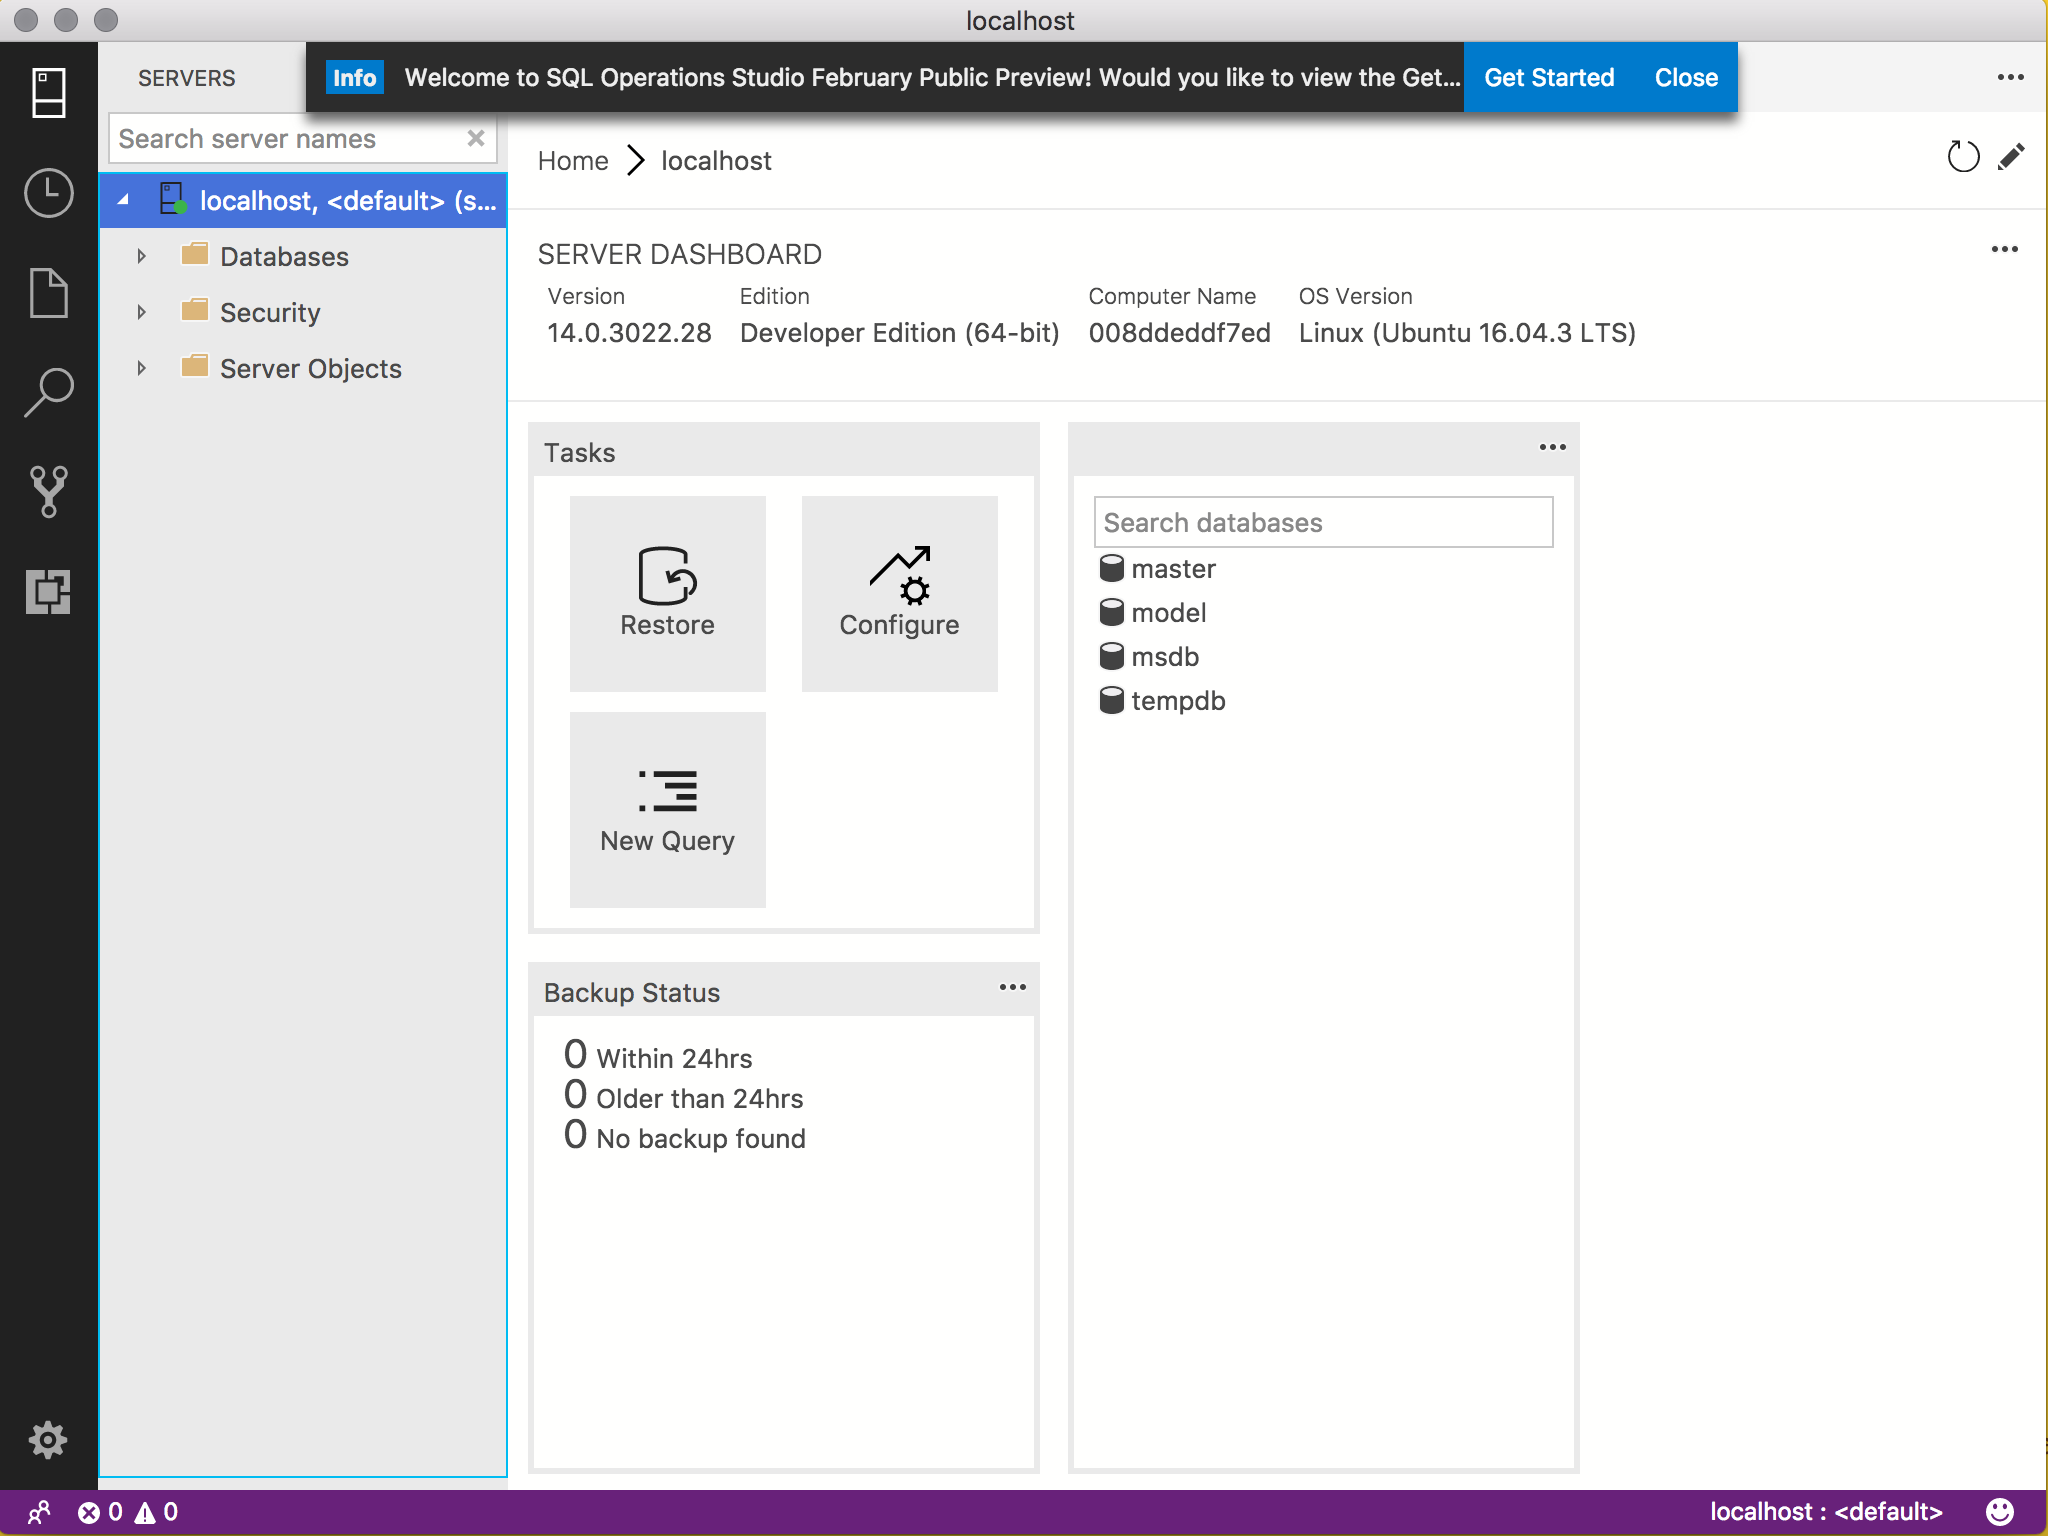This screenshot has height=1536, width=2048.
Task: Click the databases panel overflow menu
Action: coord(1551,449)
